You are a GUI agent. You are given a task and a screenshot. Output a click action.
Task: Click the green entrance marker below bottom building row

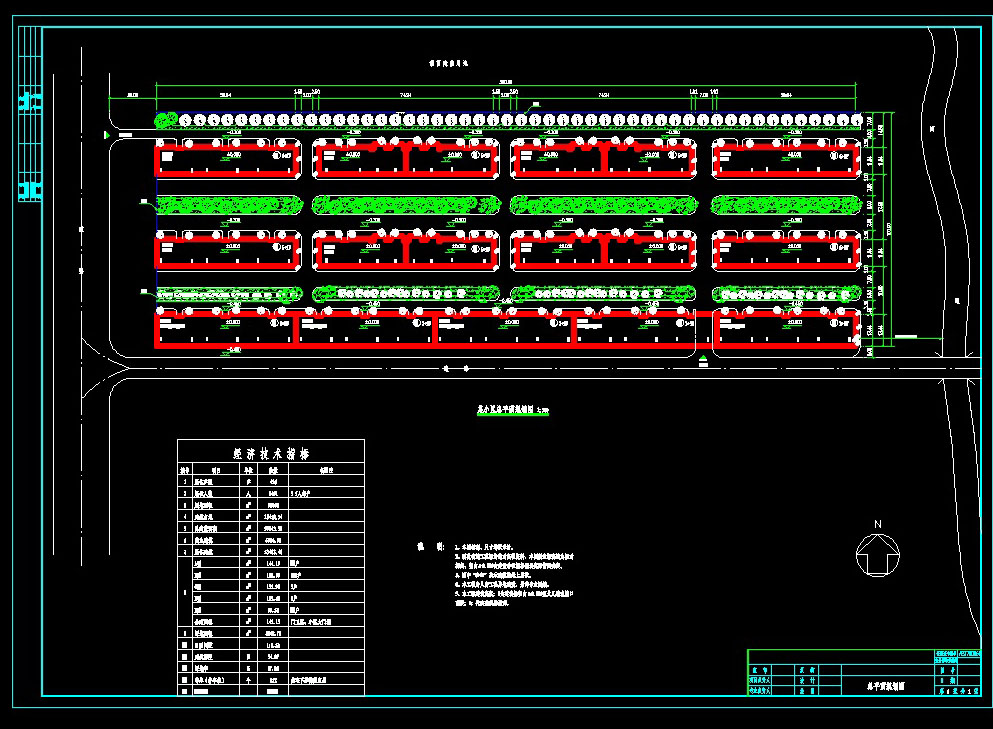coord(704,359)
